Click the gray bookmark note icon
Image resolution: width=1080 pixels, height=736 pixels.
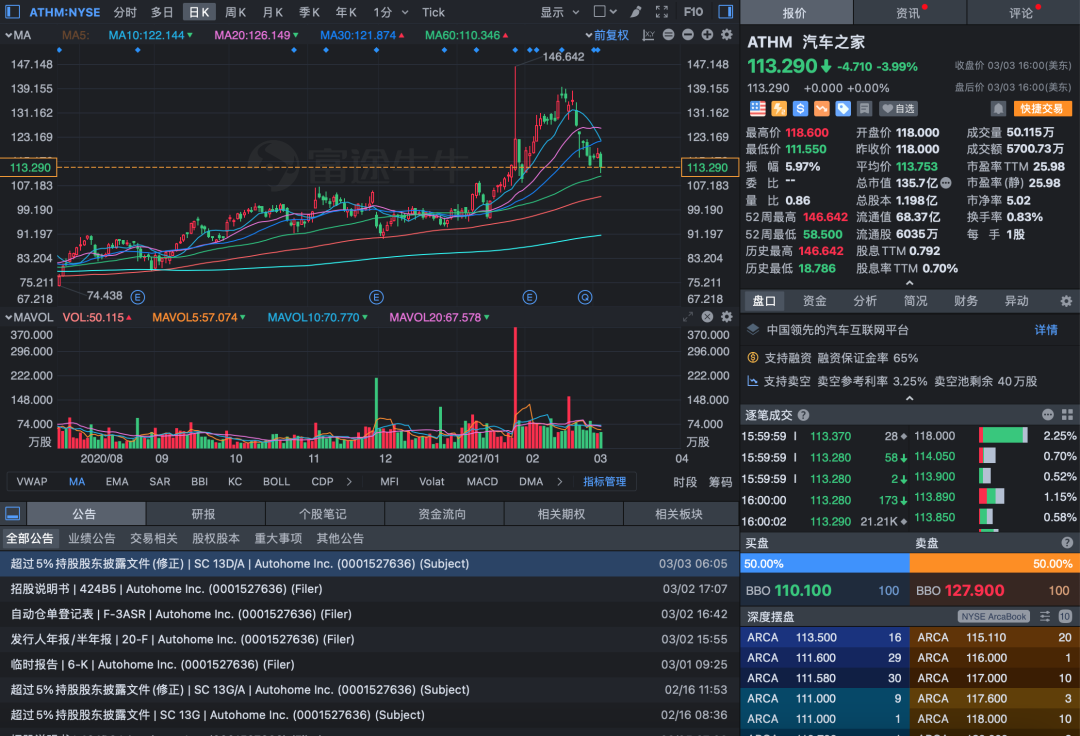(865, 109)
